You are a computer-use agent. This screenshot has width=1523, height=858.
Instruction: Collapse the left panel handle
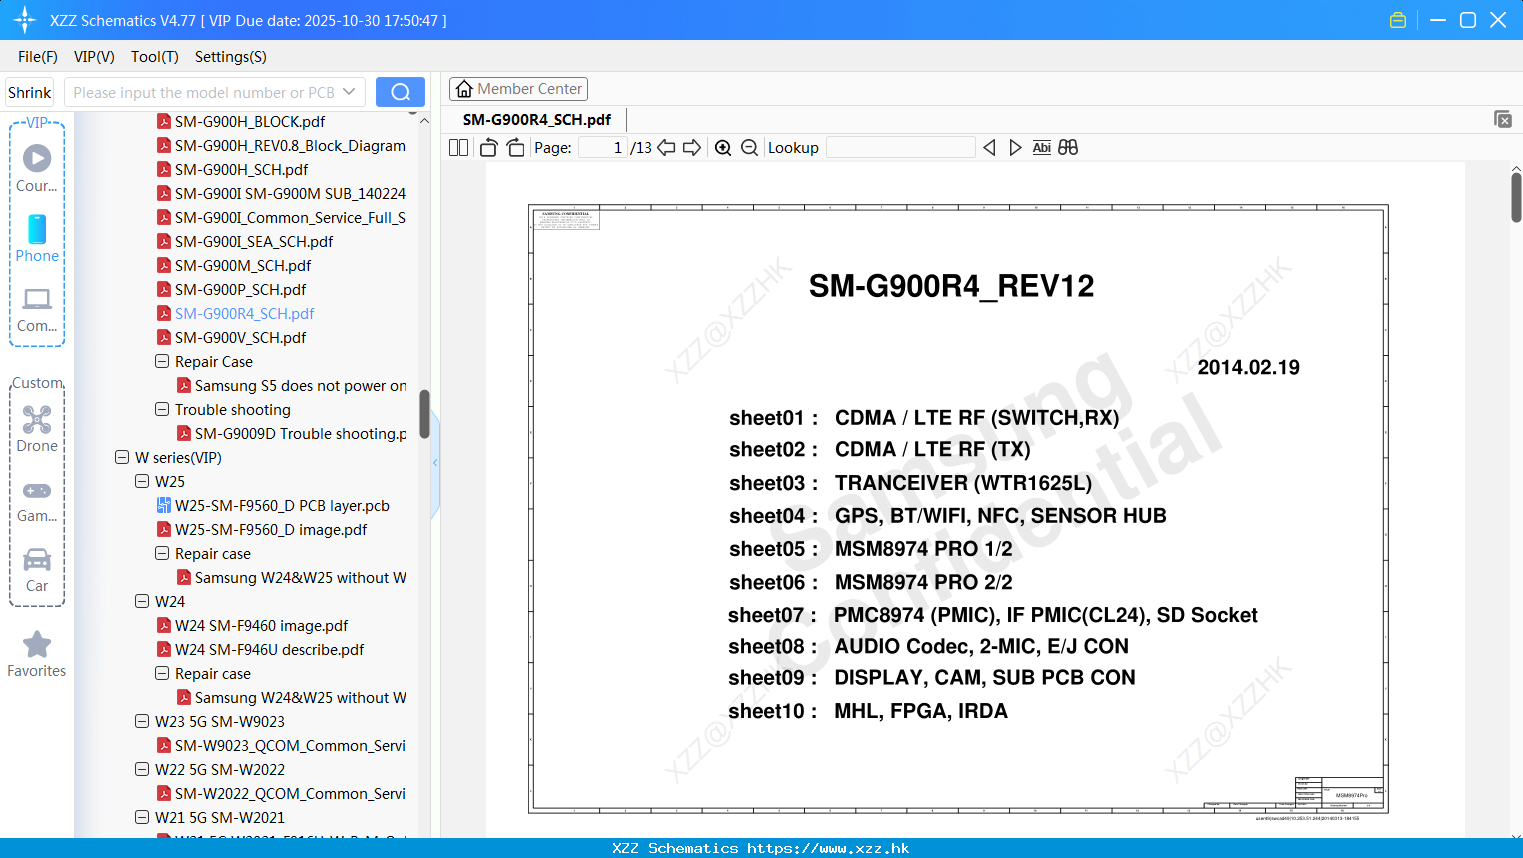(435, 463)
